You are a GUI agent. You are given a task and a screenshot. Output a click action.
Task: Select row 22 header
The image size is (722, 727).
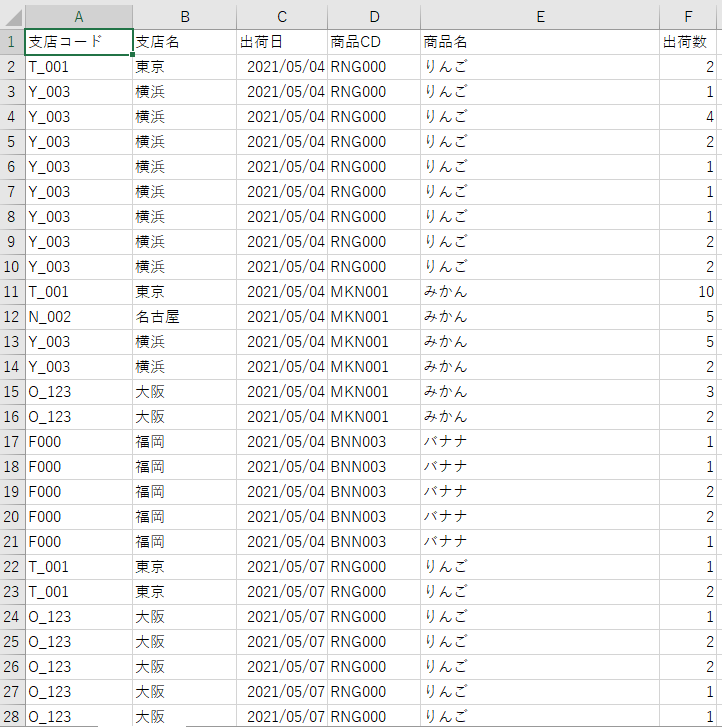pos(12,567)
